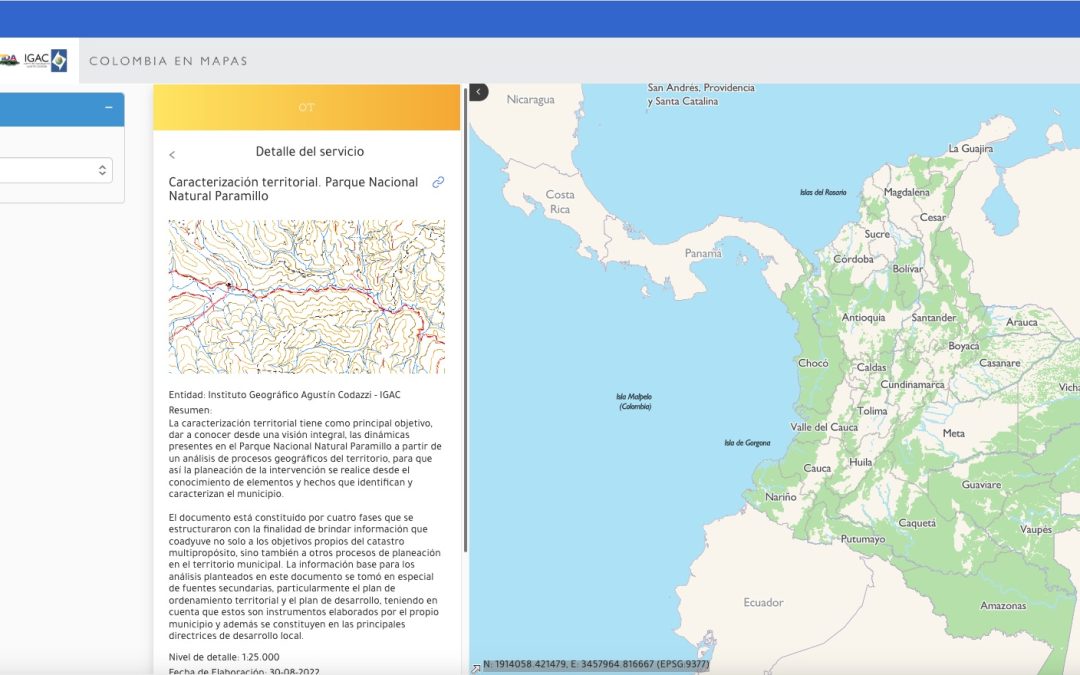1080x675 pixels.
Task: Click the Detalle del servicio heading
Action: click(x=310, y=152)
